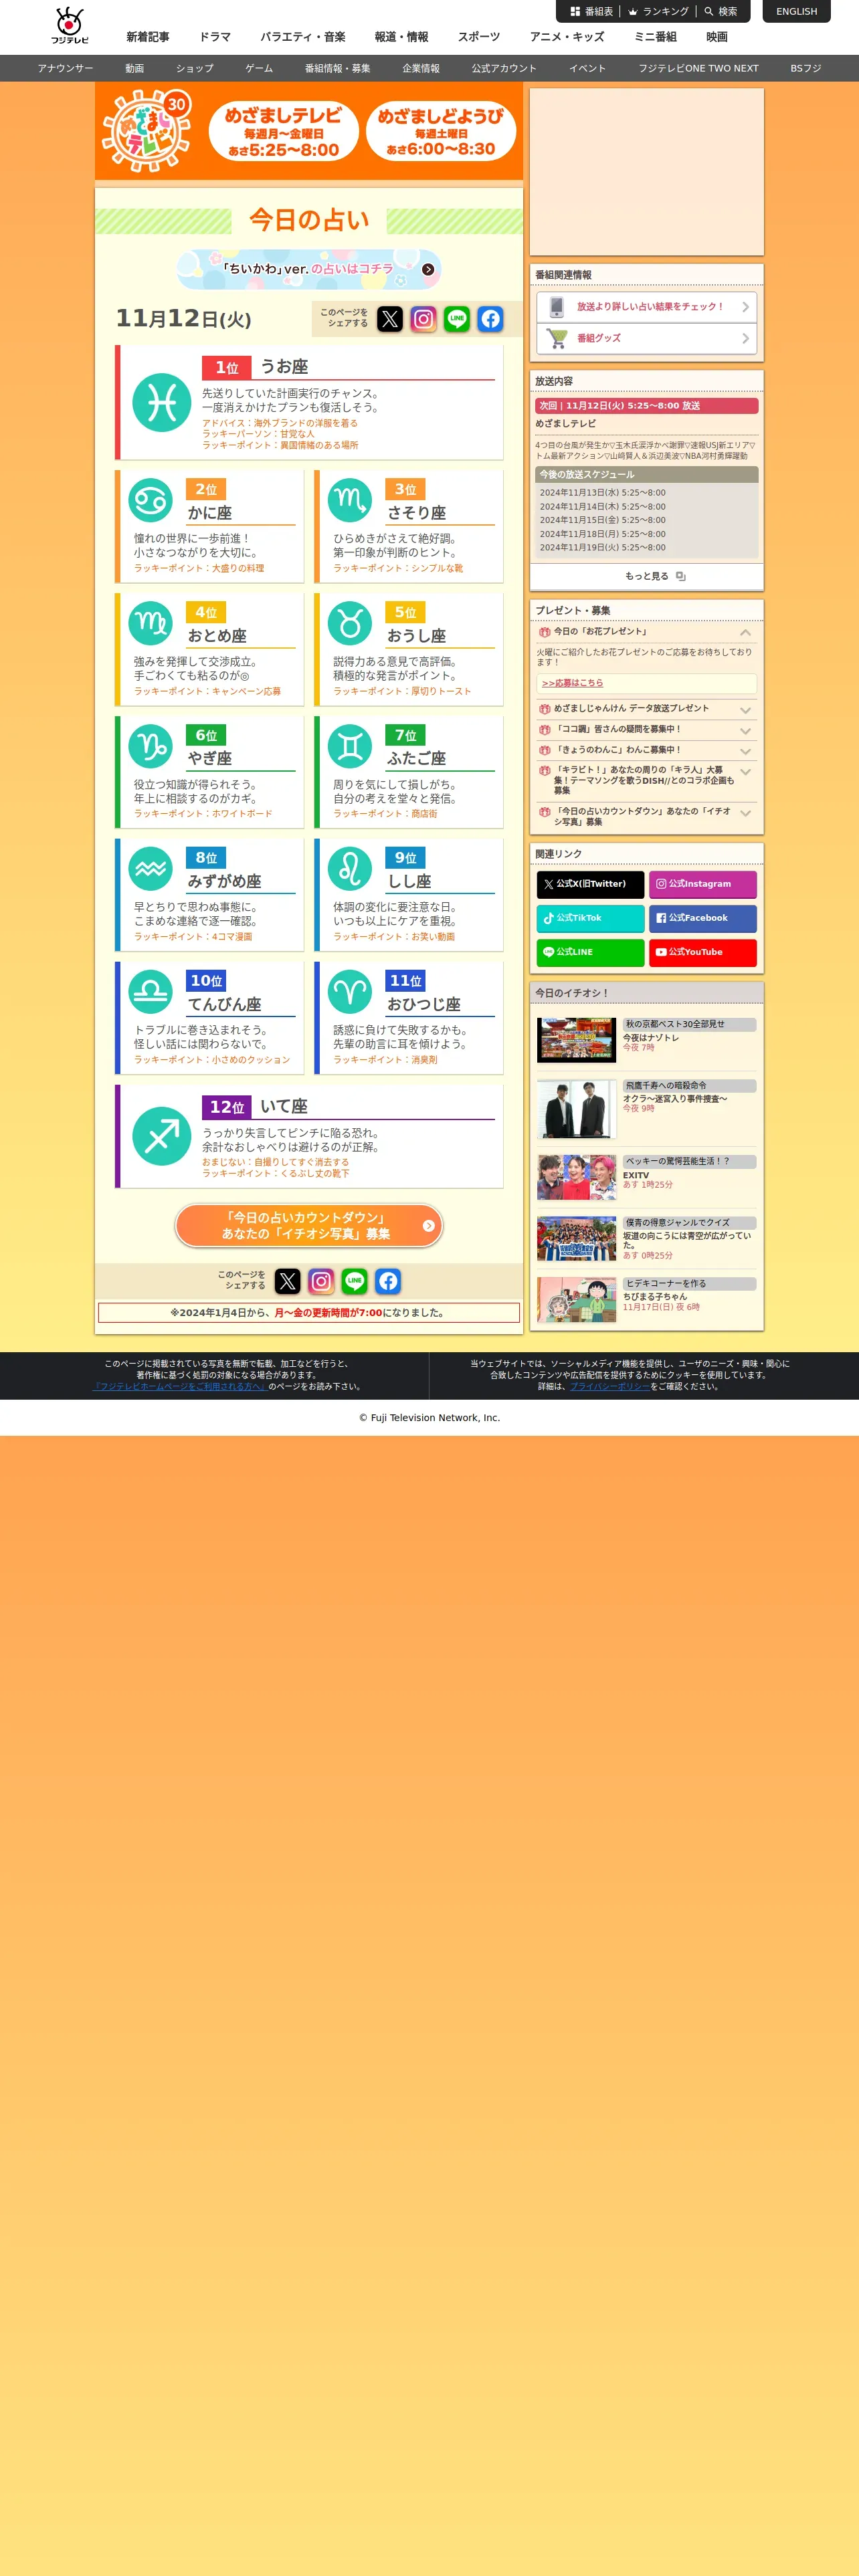
Task: Open プライバシーポリシー link in footer
Action: coord(610,1386)
